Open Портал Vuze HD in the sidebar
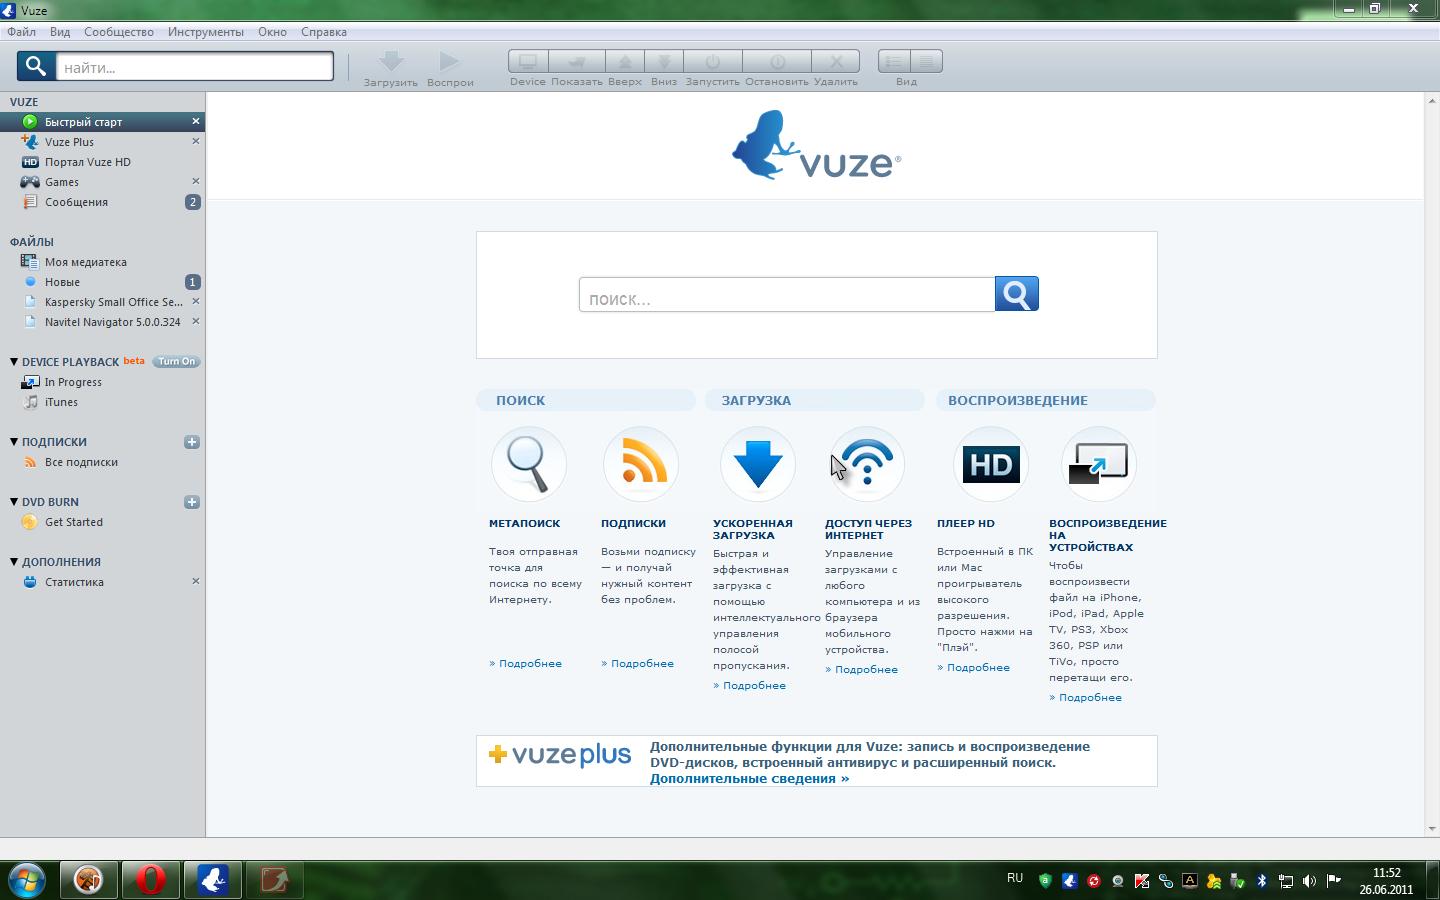The width and height of the screenshot is (1440, 900). (88, 162)
